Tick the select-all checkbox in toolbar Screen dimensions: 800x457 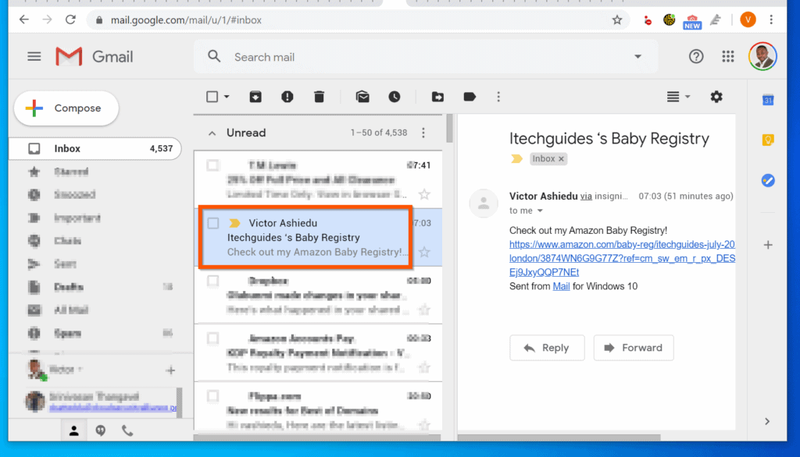(x=212, y=96)
